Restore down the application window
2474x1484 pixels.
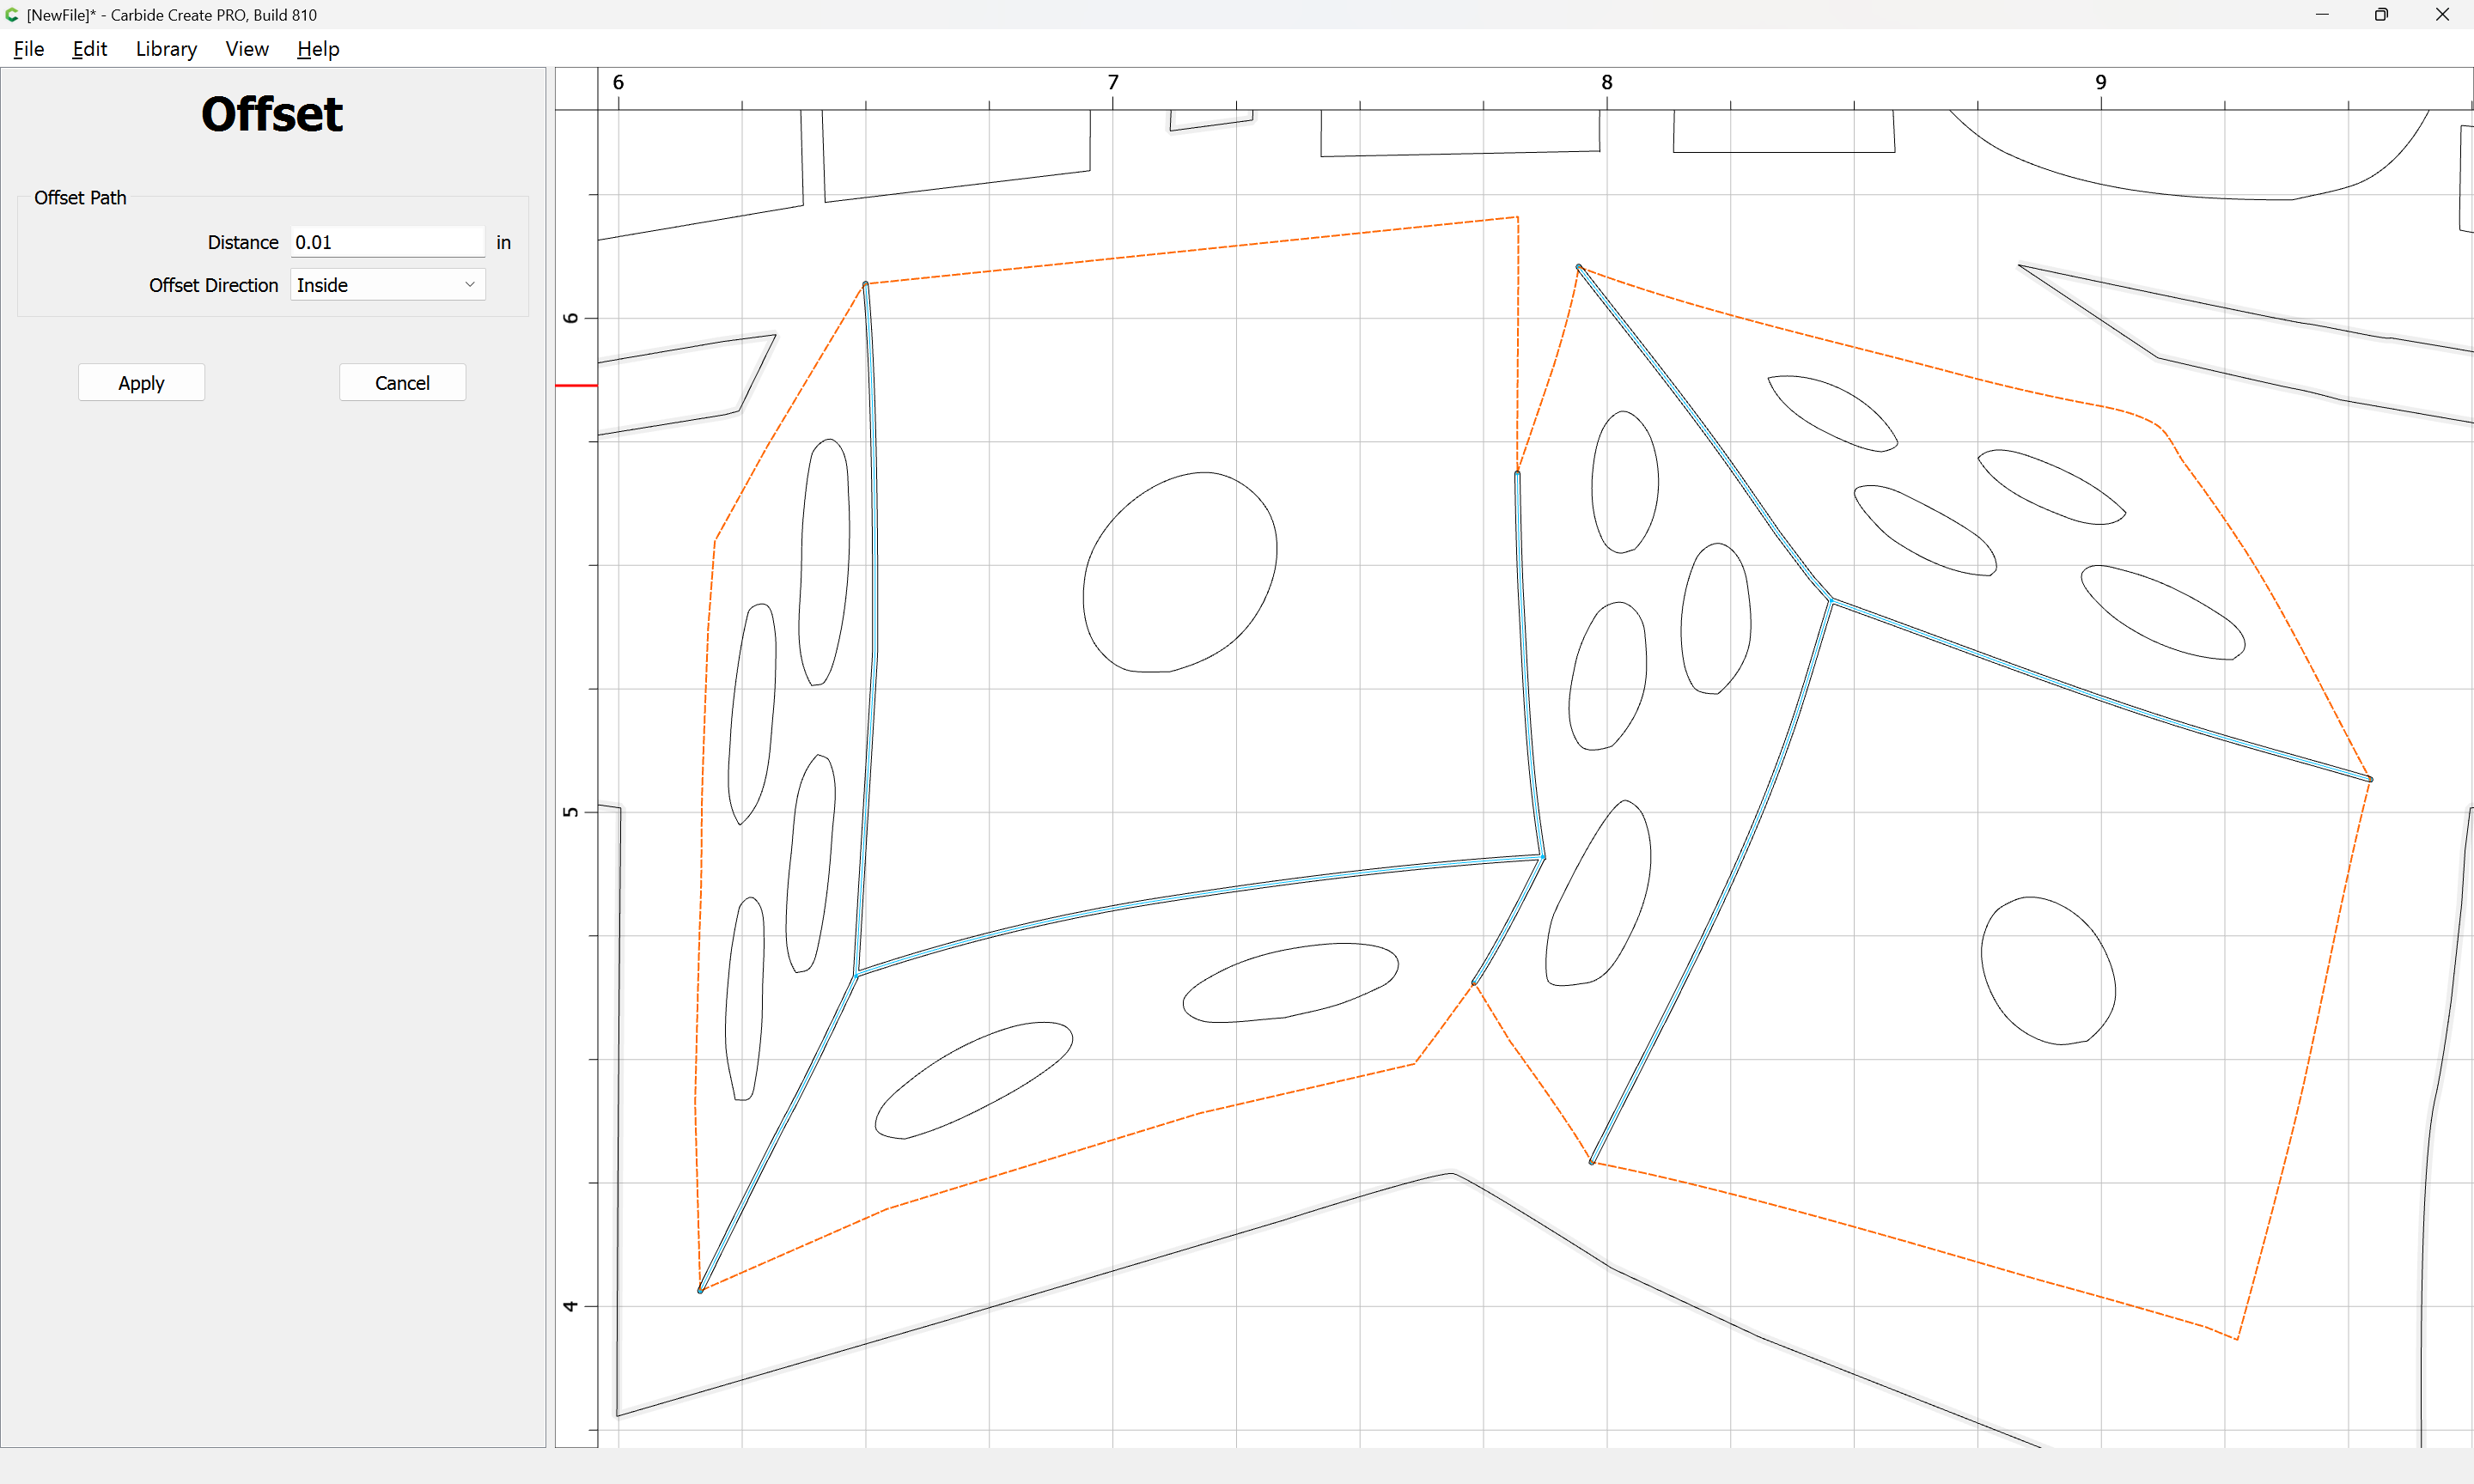pyautogui.click(x=2381, y=15)
